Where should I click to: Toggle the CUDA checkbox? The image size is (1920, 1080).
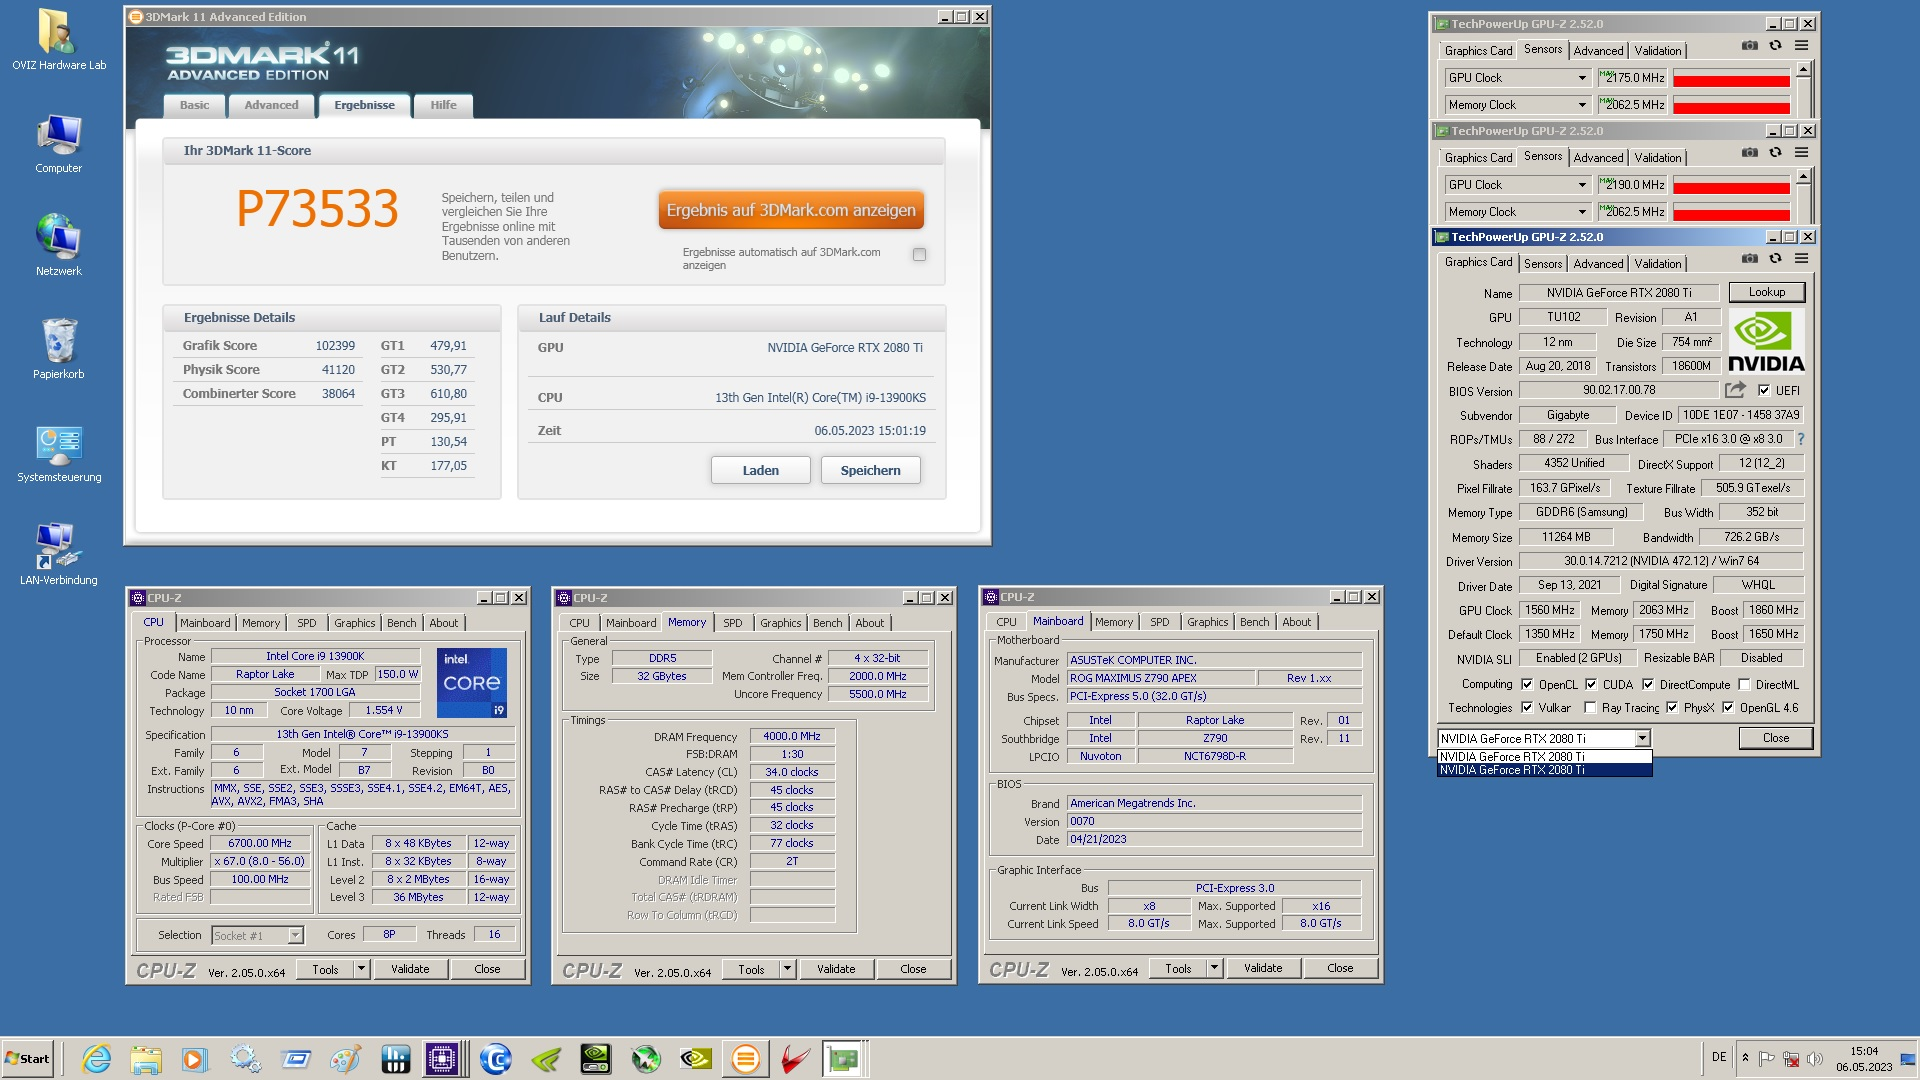(x=1591, y=685)
